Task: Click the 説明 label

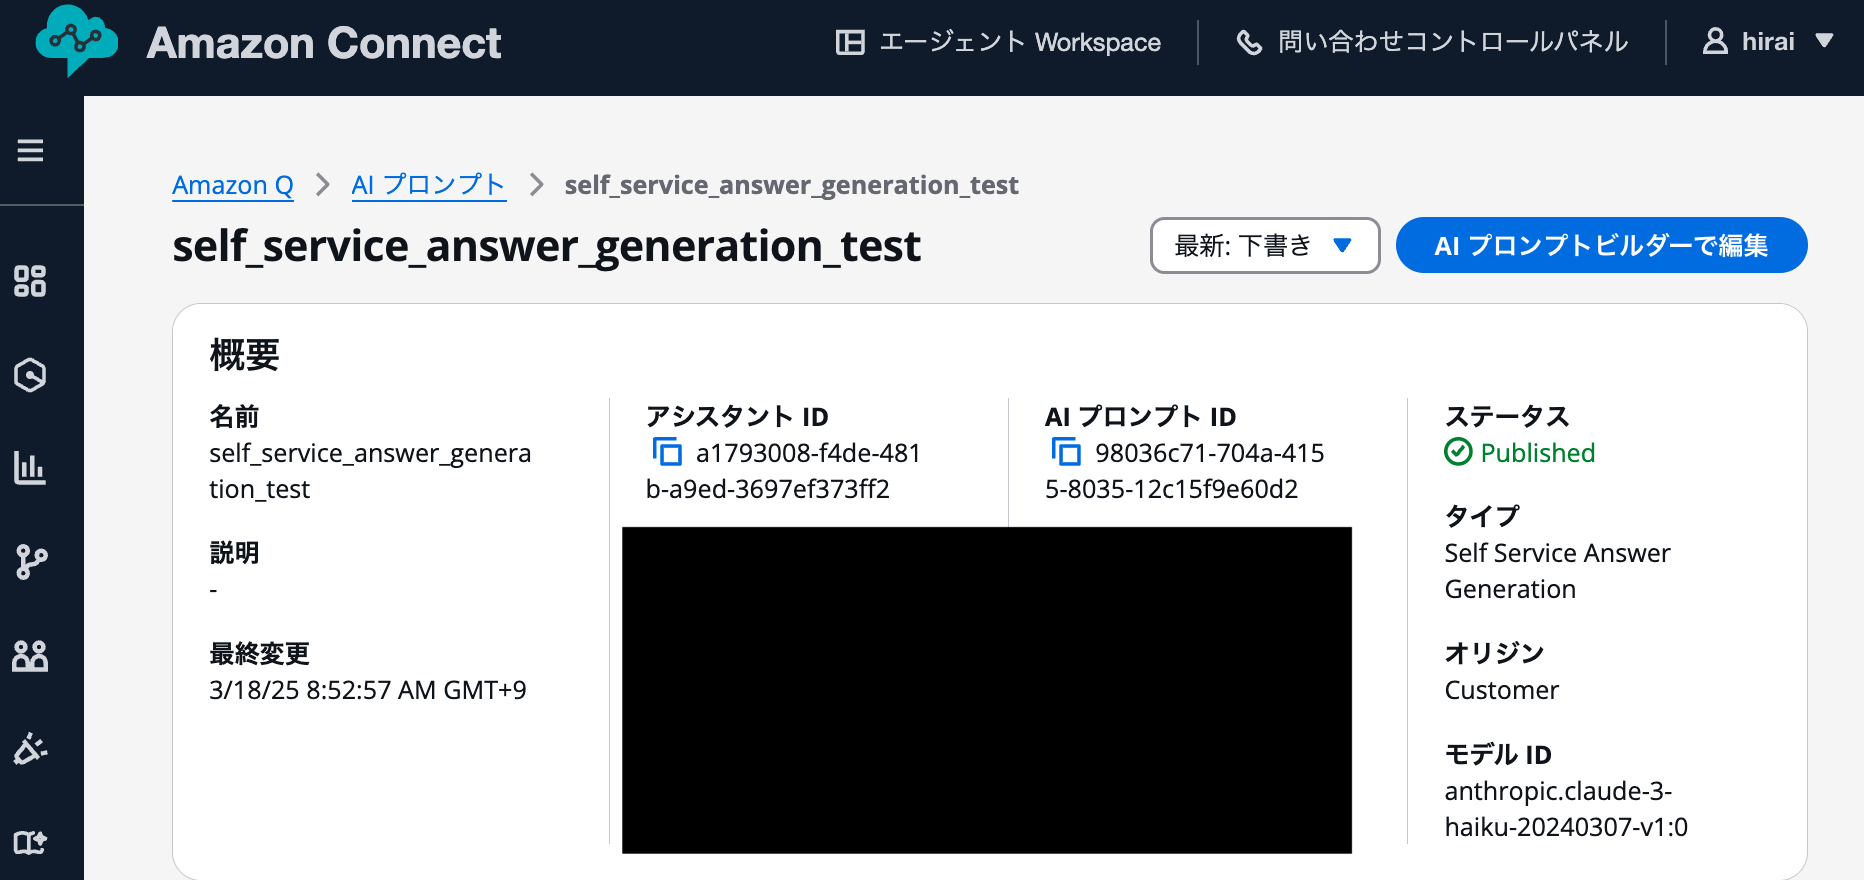Action: [234, 552]
